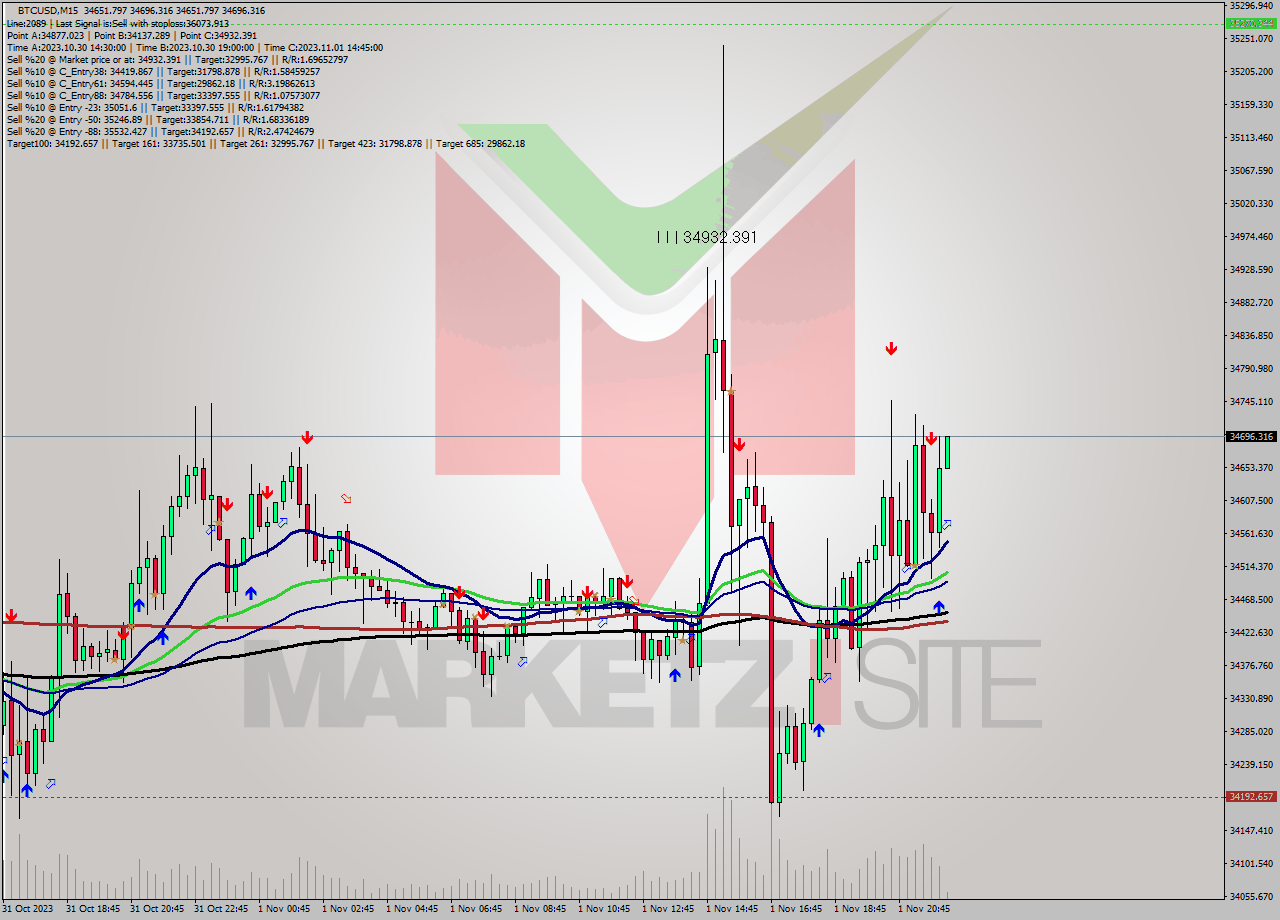Click the 1 Nov 00:45 time label
1280x920 pixels.
(x=284, y=909)
